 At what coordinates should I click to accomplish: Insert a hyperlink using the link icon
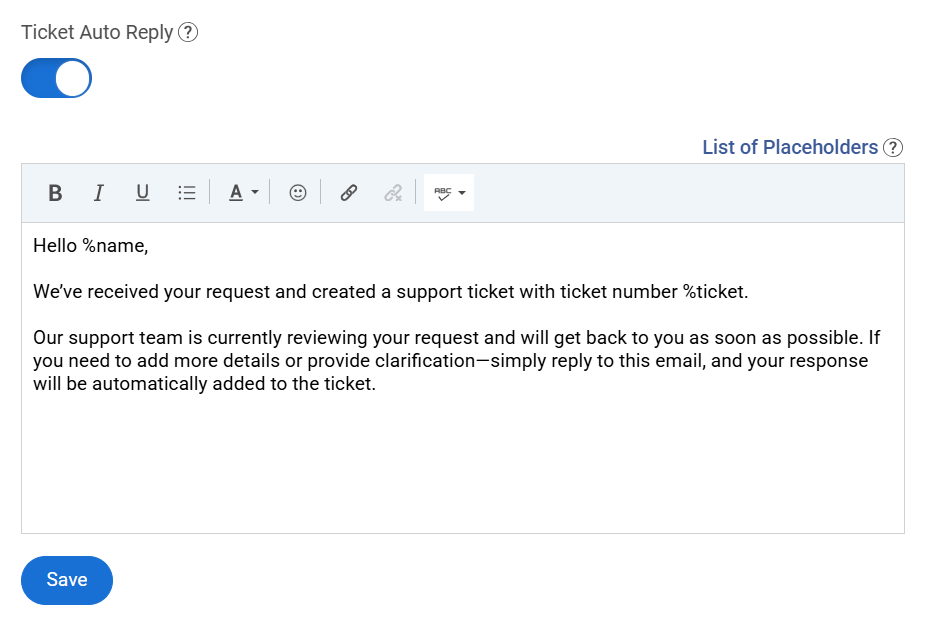[348, 192]
